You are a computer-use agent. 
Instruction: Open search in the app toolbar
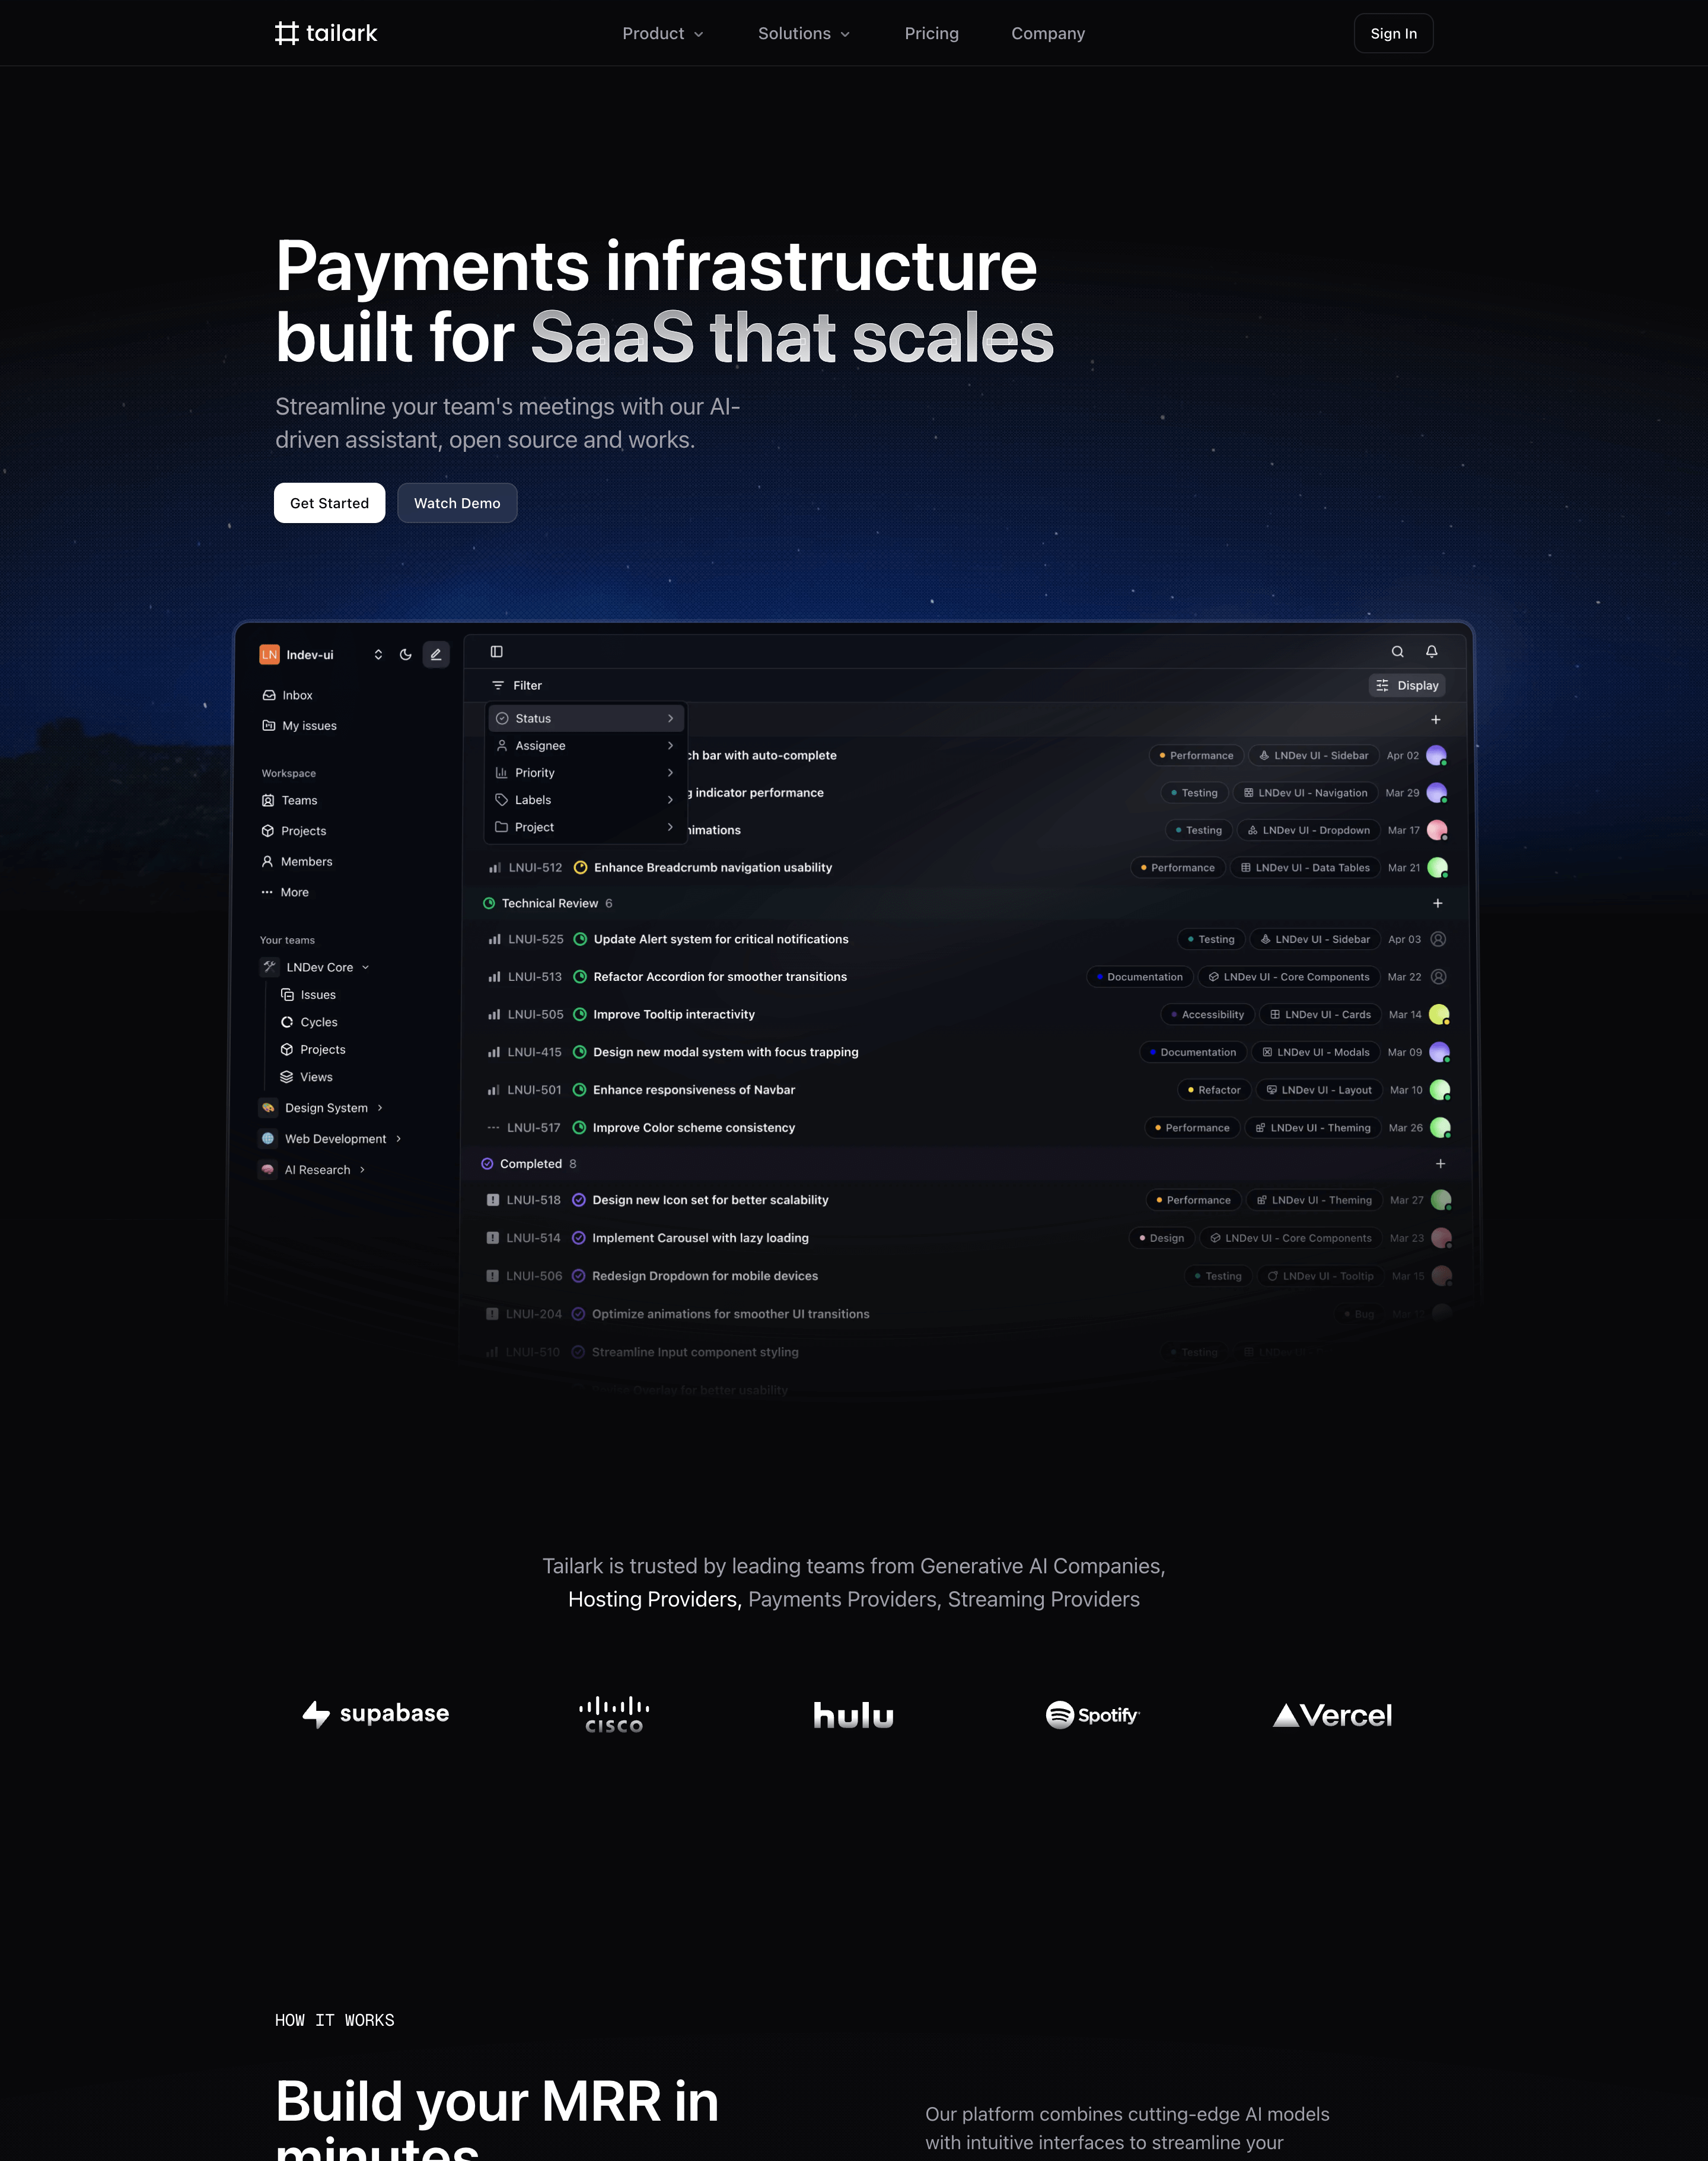coord(1397,651)
